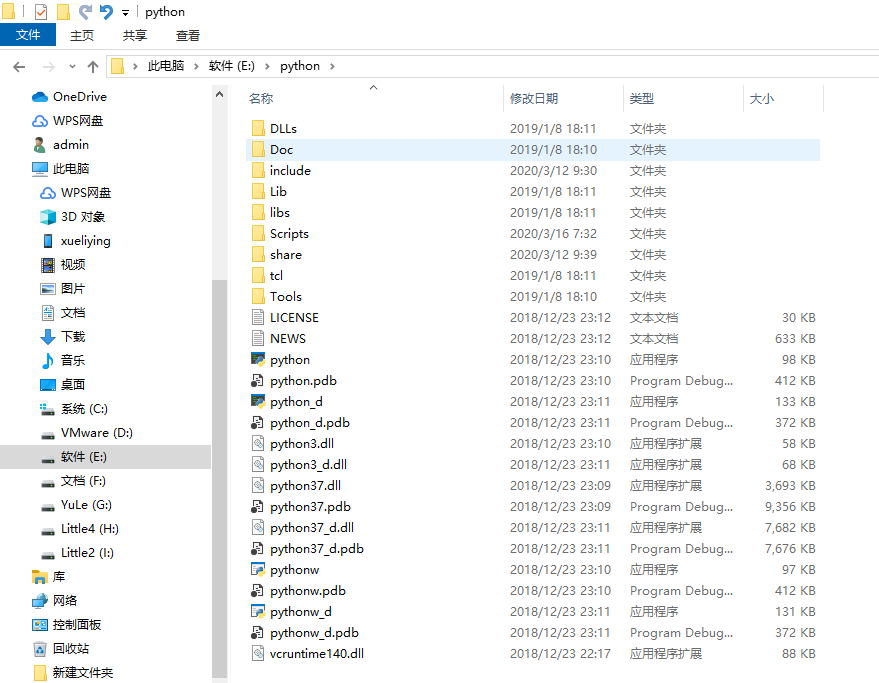Select the vcruntime140.dll file icon
879x683 pixels.
click(258, 654)
